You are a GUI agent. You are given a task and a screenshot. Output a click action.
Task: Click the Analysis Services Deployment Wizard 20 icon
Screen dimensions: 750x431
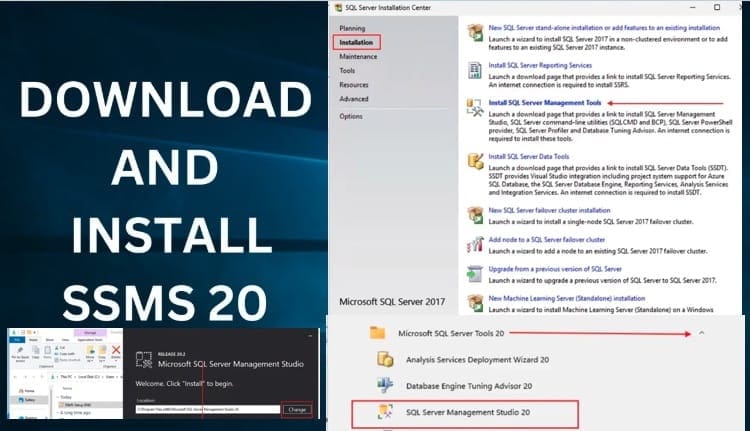384,360
